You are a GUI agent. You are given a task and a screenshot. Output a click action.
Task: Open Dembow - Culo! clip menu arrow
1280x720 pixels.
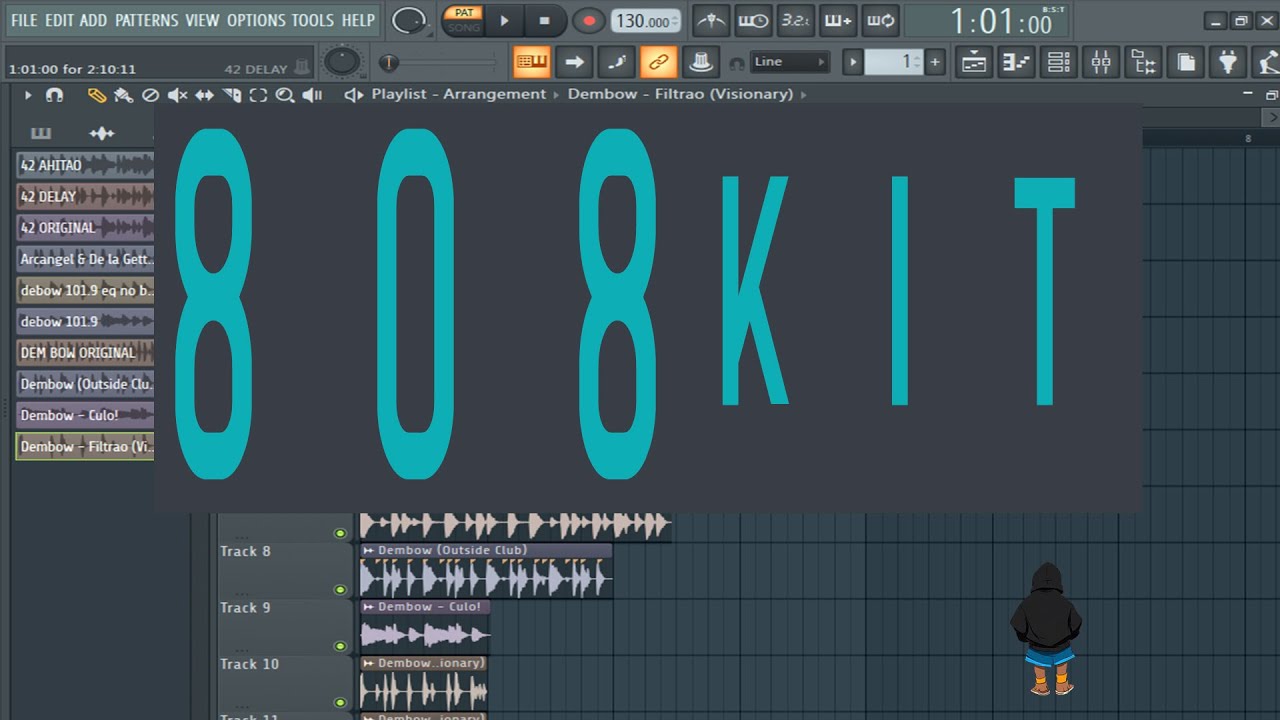[x=368, y=606]
